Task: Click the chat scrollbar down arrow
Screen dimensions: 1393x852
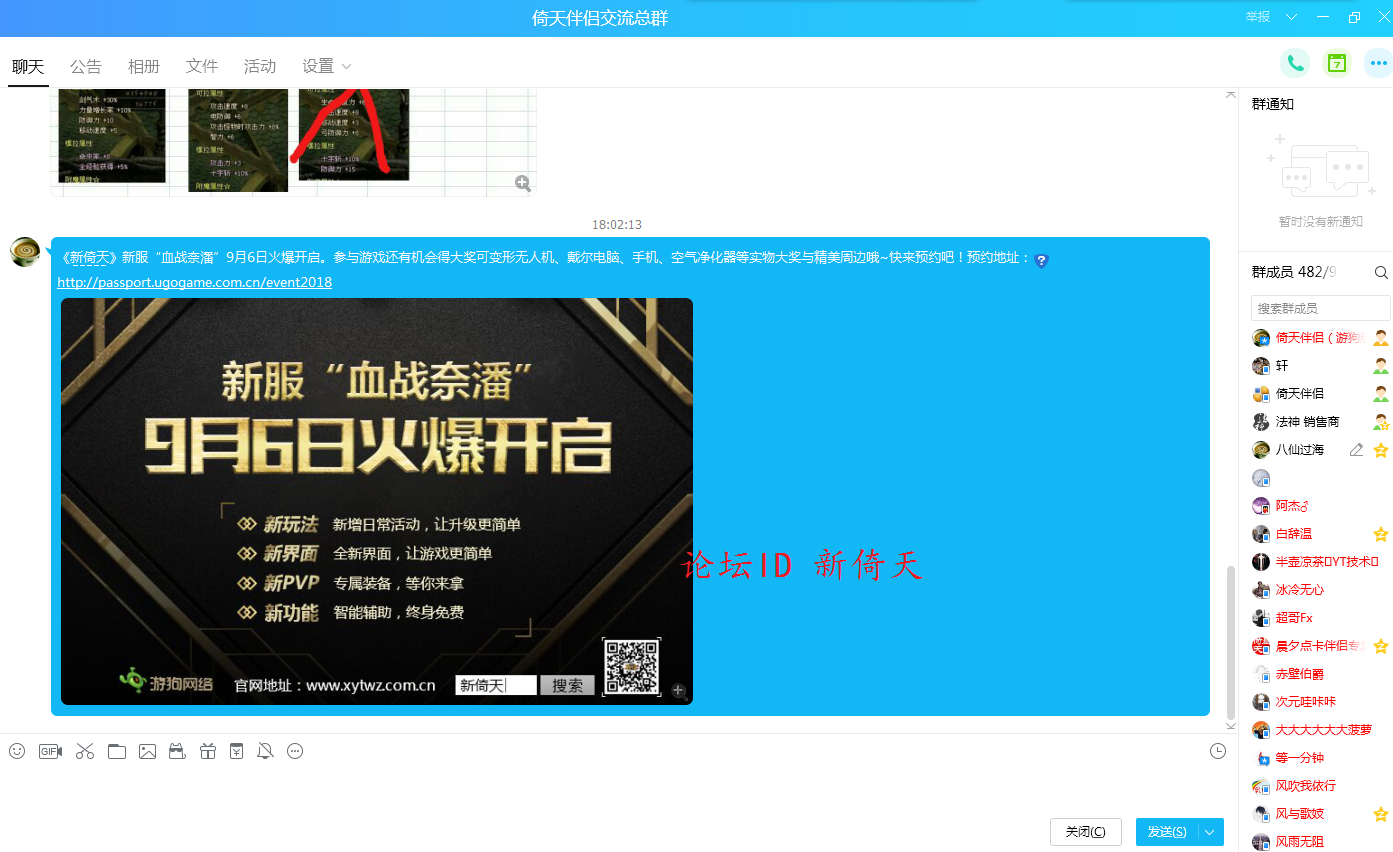Action: [1231, 724]
